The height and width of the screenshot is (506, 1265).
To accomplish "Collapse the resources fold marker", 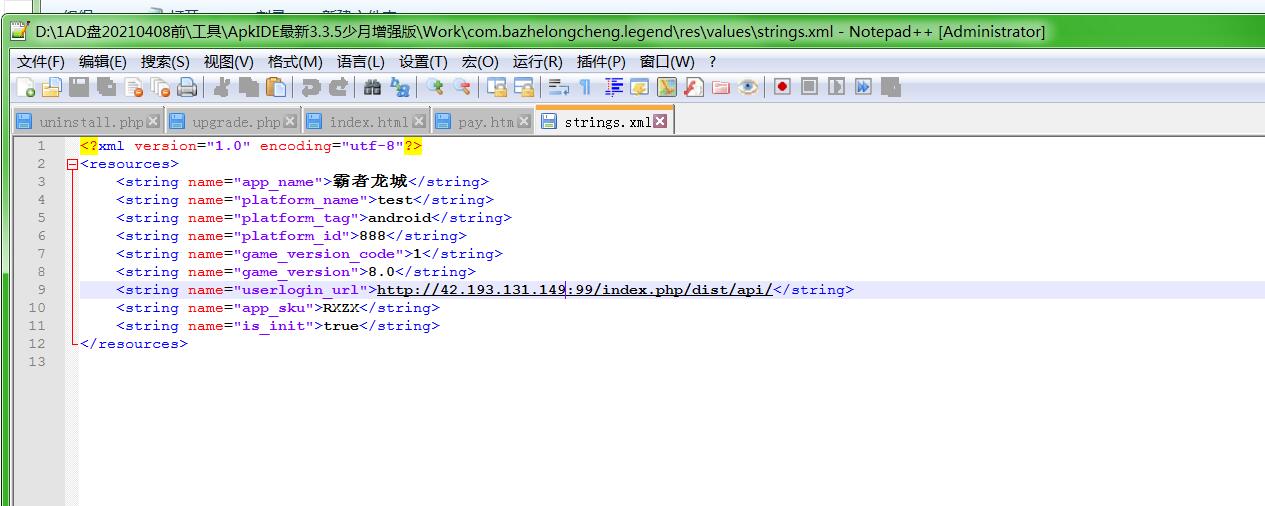I will pos(72,164).
